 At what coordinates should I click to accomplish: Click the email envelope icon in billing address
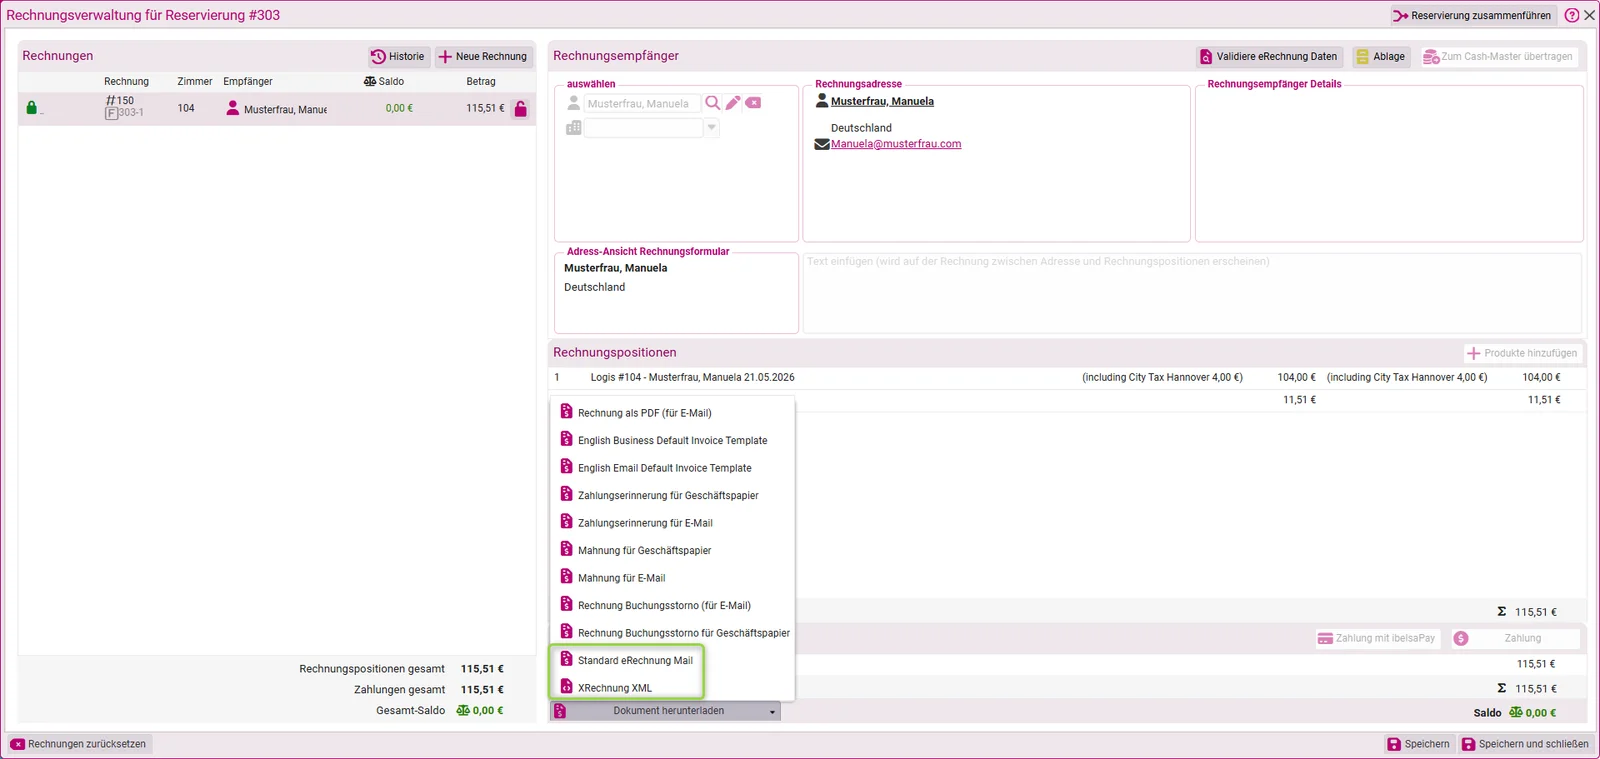[x=822, y=144]
